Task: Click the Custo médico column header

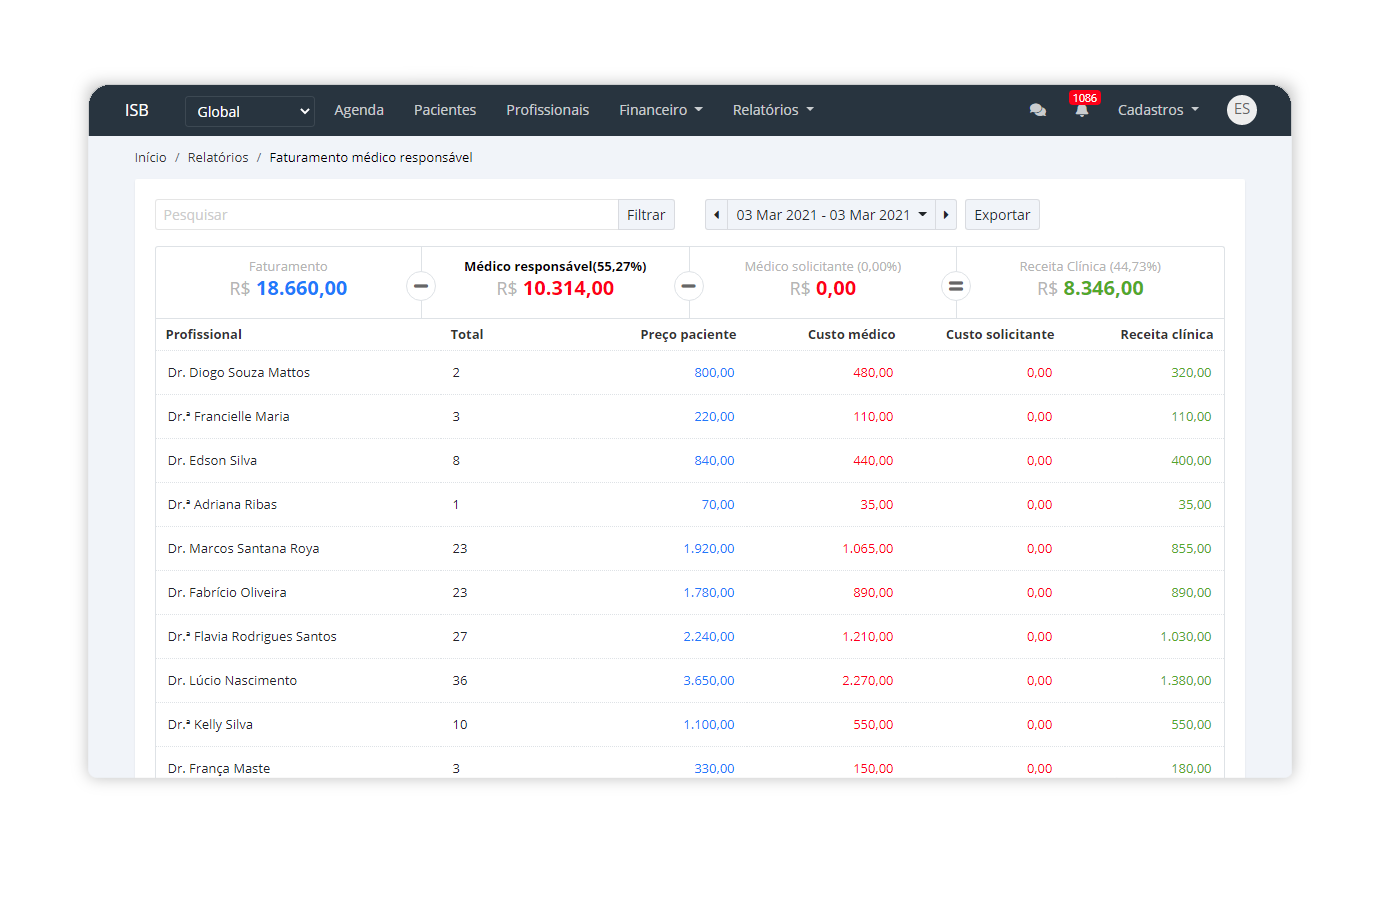Action: (x=851, y=334)
